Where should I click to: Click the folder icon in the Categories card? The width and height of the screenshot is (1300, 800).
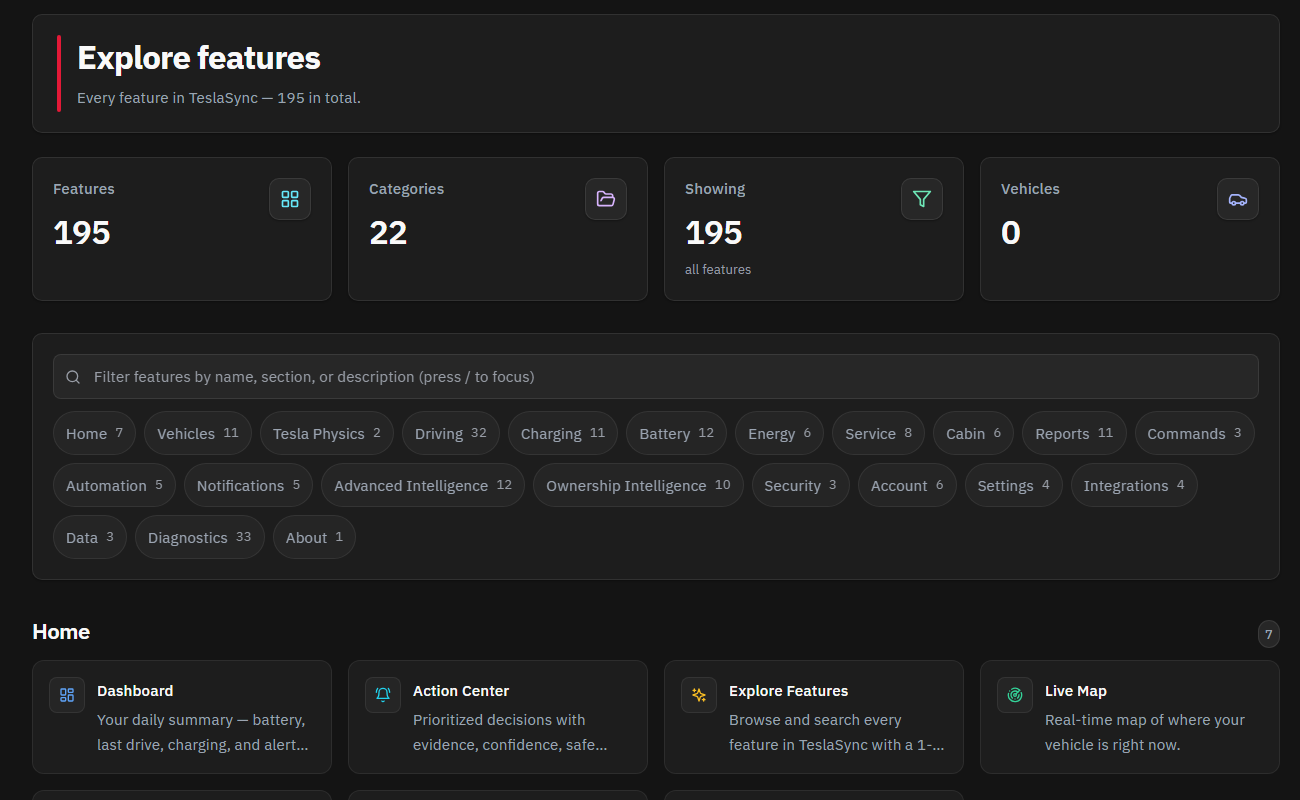606,199
